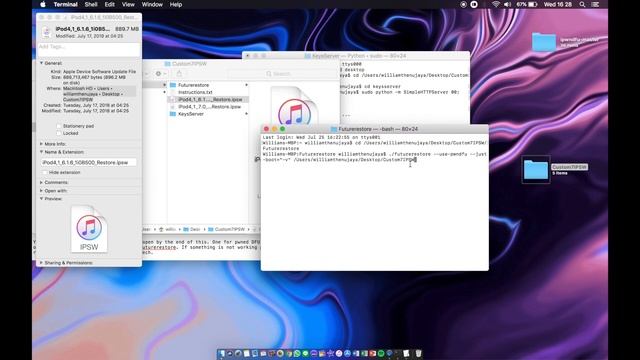Launch the App Store from the Dock
The width and height of the screenshot is (640, 360).
point(348,353)
